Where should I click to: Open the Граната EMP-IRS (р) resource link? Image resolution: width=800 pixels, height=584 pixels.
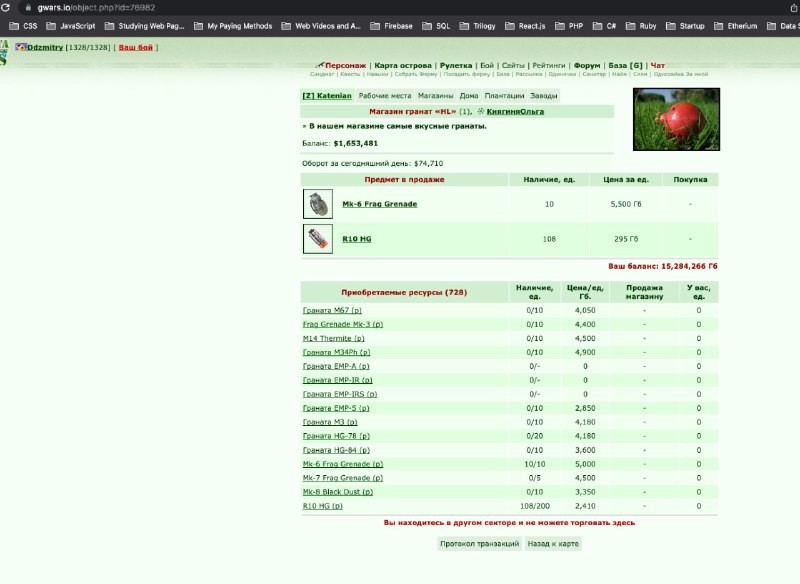(340, 394)
